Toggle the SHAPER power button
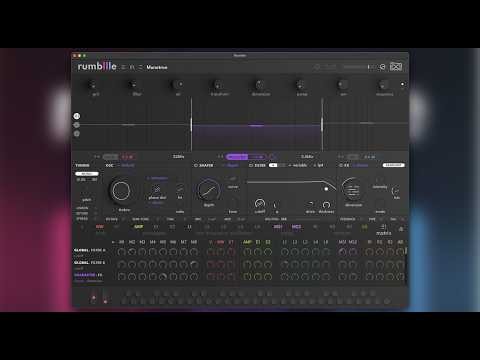The image size is (480, 360). point(196,165)
